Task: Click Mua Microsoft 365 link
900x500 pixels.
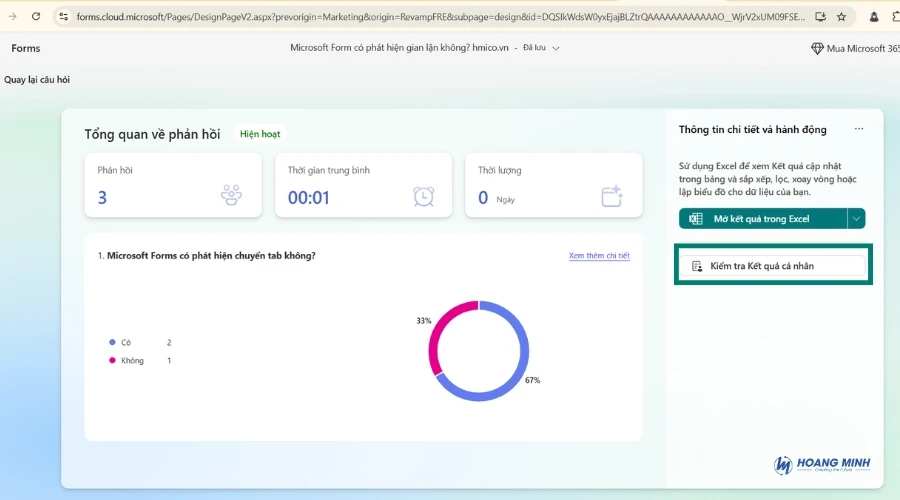Action: [x=863, y=48]
